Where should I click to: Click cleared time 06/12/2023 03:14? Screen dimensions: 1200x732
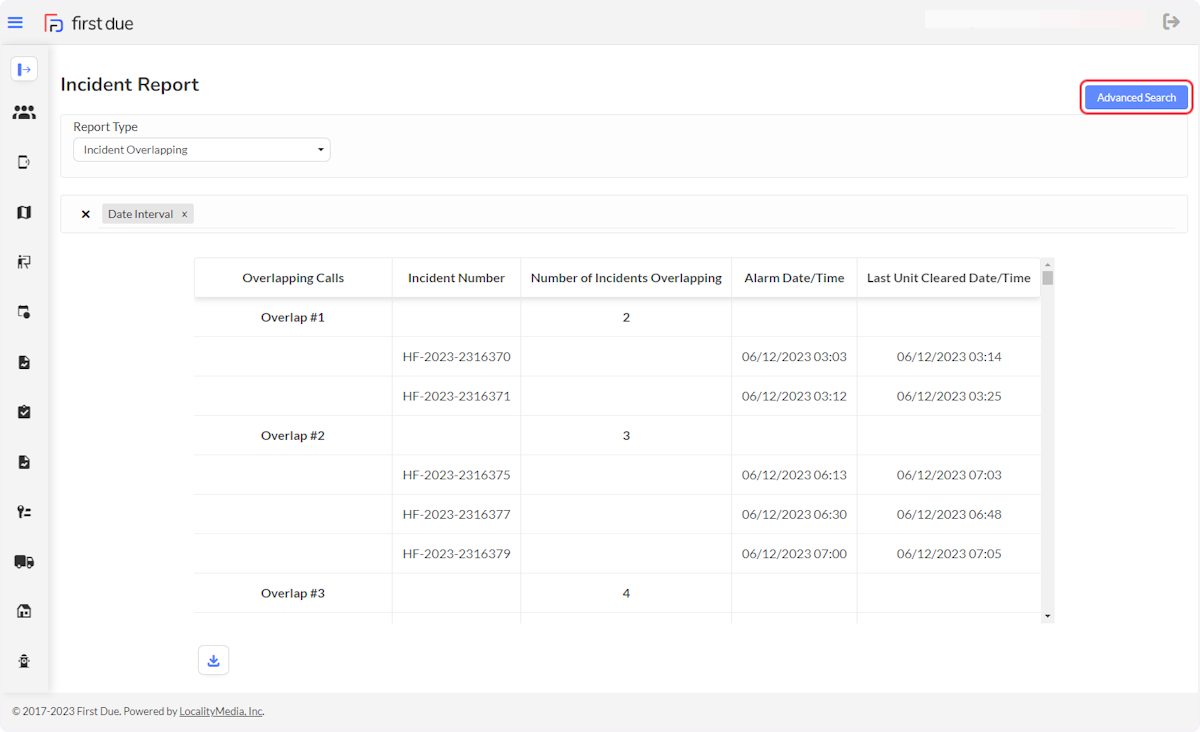[x=949, y=356]
